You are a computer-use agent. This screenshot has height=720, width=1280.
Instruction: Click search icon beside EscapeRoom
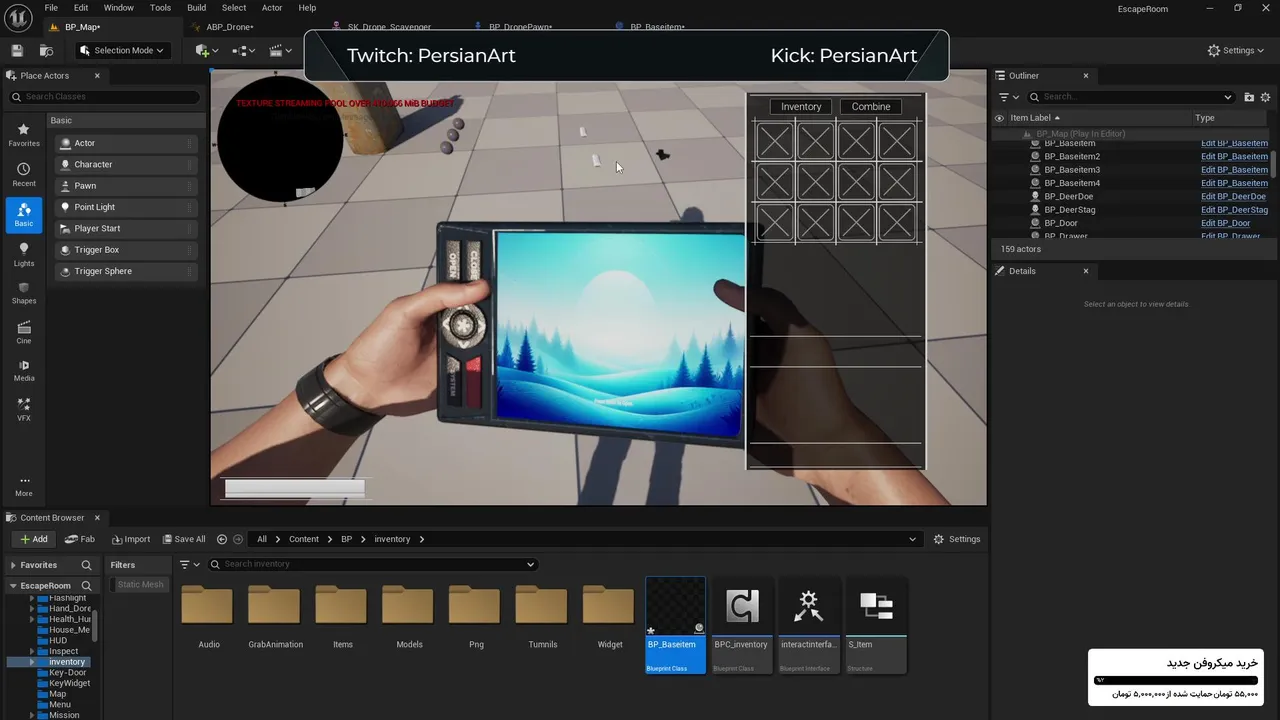pos(87,586)
